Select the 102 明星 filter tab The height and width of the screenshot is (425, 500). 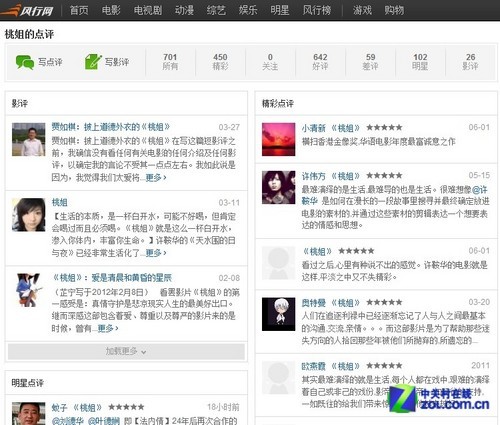tap(420, 62)
